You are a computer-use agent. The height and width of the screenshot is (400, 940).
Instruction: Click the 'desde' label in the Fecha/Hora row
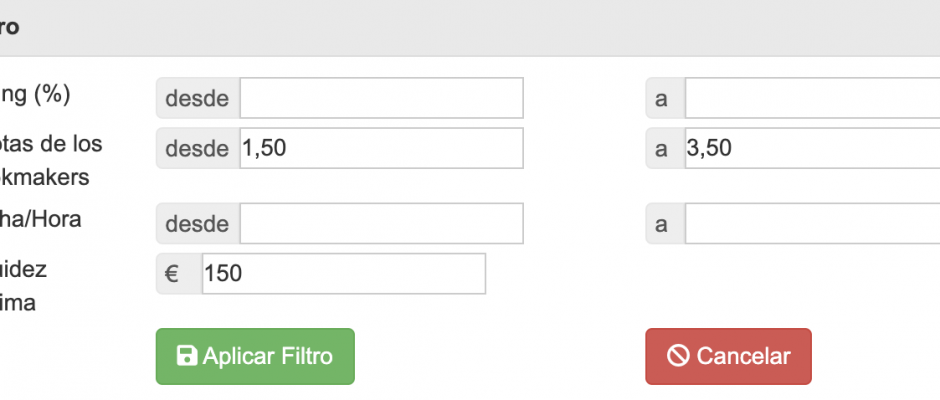pos(198,224)
